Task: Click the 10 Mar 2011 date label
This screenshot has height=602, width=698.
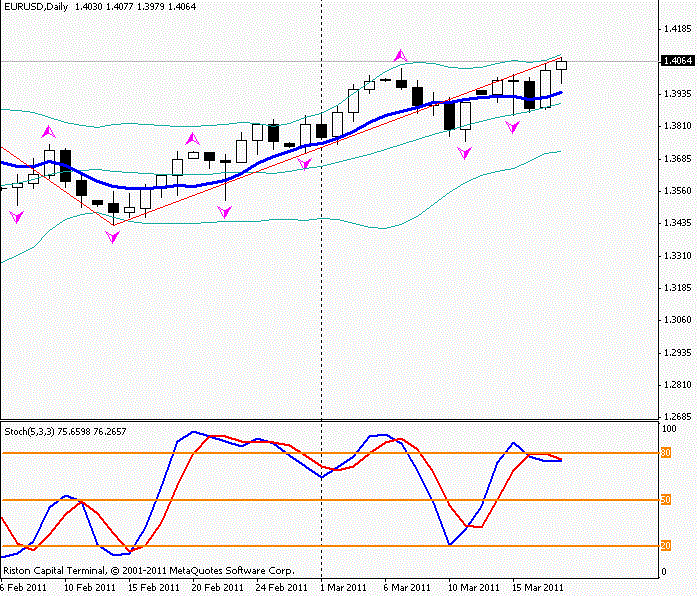Action: click(x=474, y=588)
